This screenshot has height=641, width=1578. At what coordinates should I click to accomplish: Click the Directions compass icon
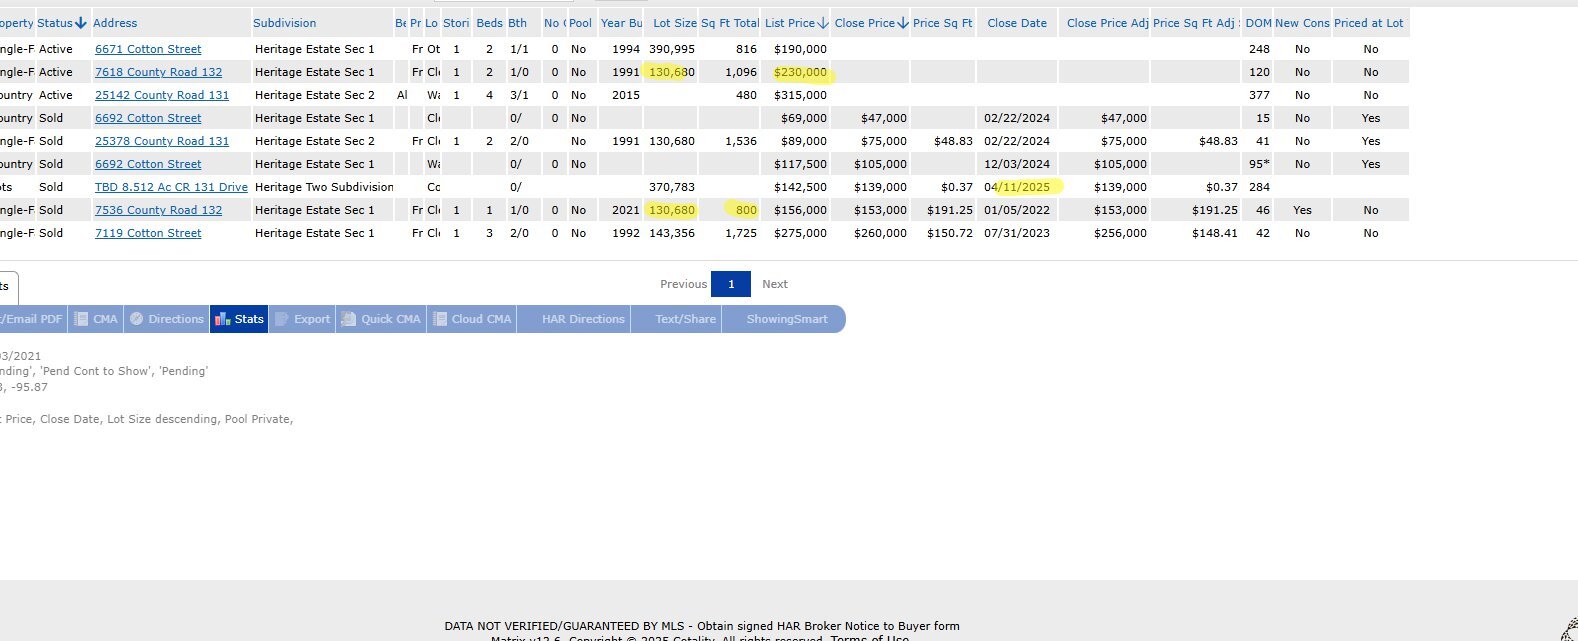click(x=137, y=319)
